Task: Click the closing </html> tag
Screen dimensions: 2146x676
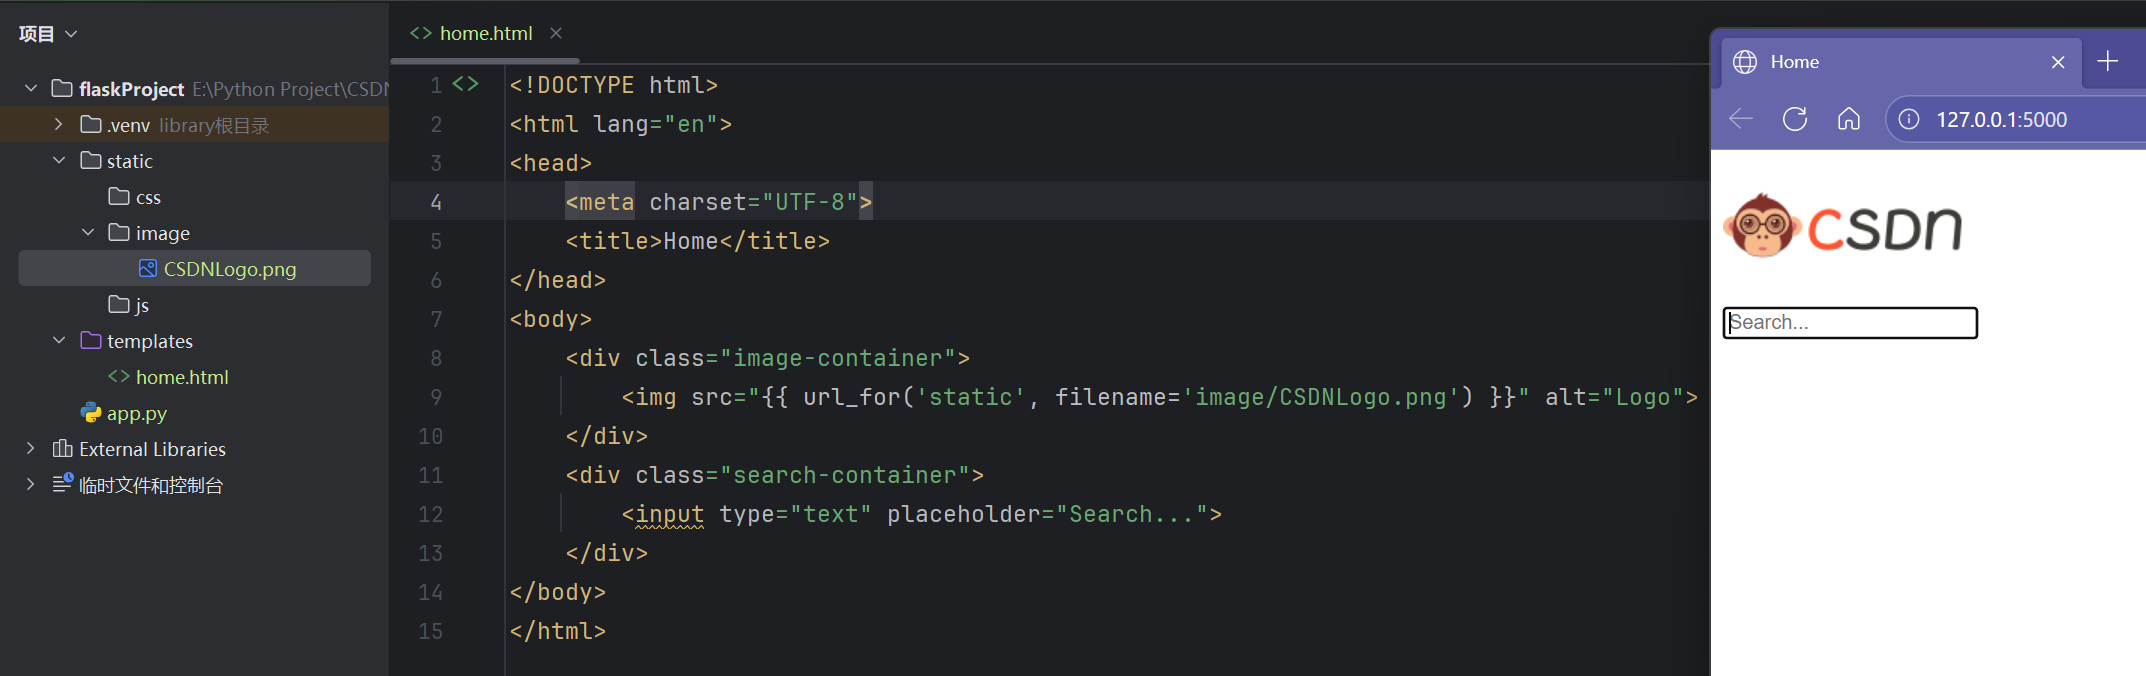Action: [x=558, y=631]
